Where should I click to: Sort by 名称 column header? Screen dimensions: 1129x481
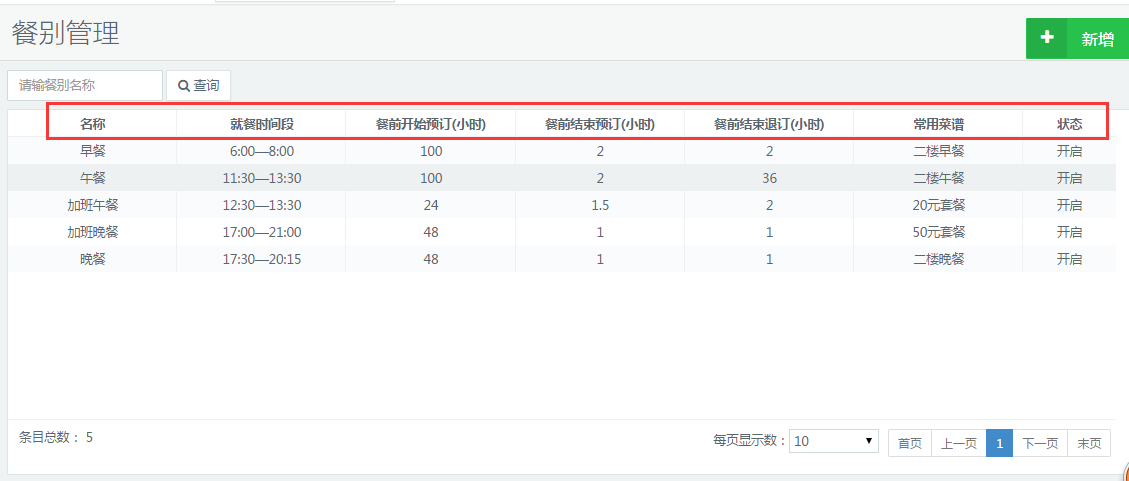coord(93,124)
